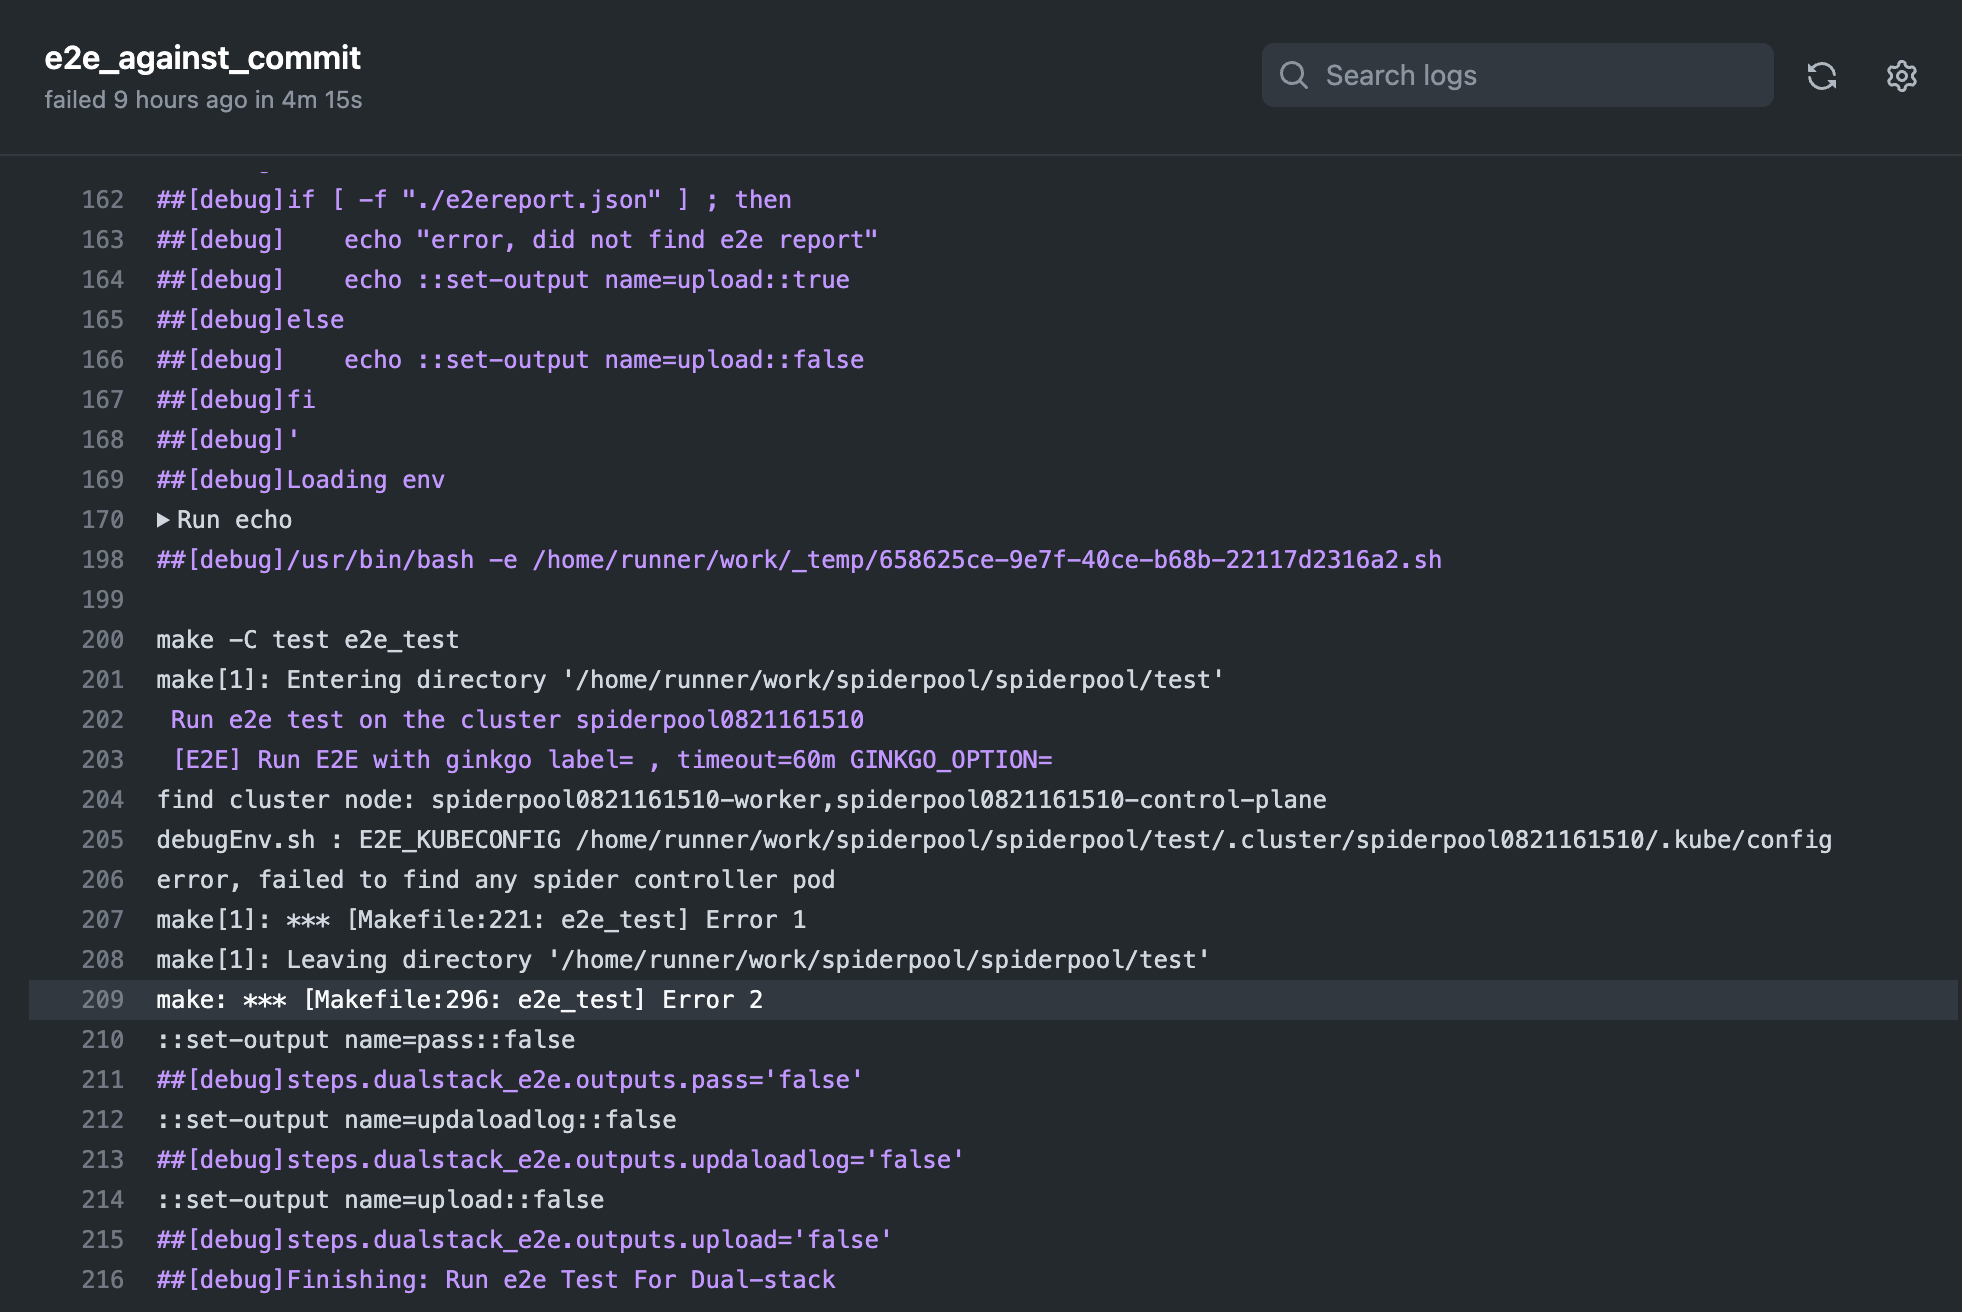Viewport: 1962px width, 1312px height.
Task: Expand the collapsed Run echo step group
Action: [x=234, y=519]
